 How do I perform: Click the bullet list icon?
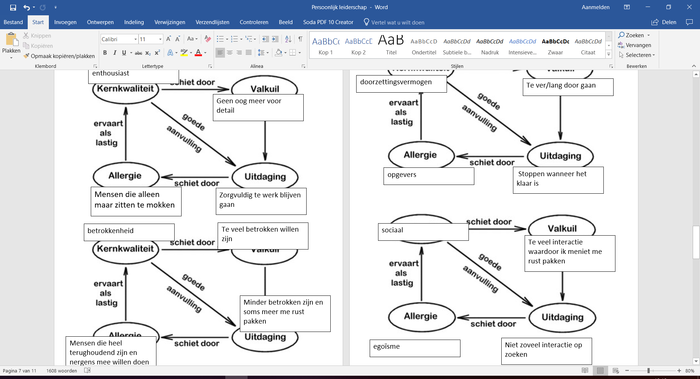click(x=220, y=39)
